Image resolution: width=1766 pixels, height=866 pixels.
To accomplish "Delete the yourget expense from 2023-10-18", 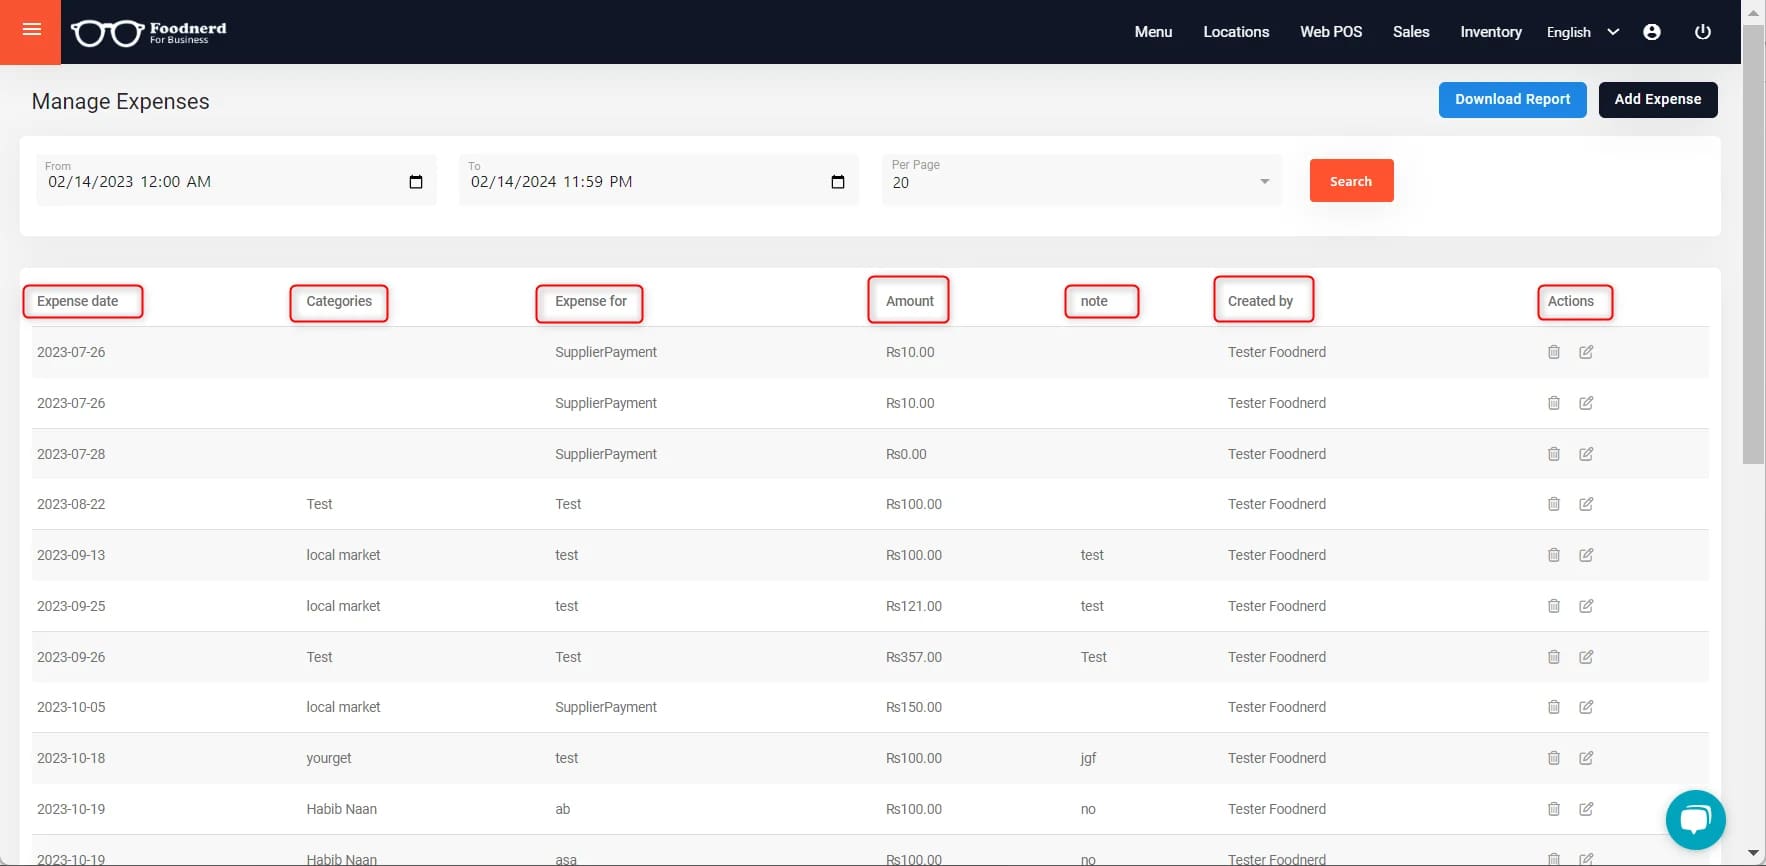I will click(1554, 758).
